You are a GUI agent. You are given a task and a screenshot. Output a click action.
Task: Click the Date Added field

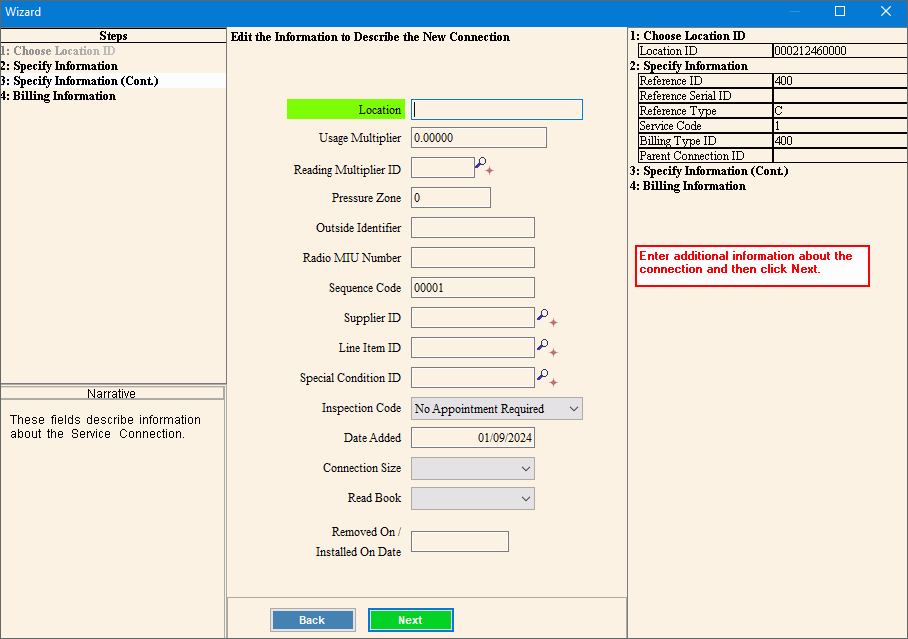(x=472, y=438)
